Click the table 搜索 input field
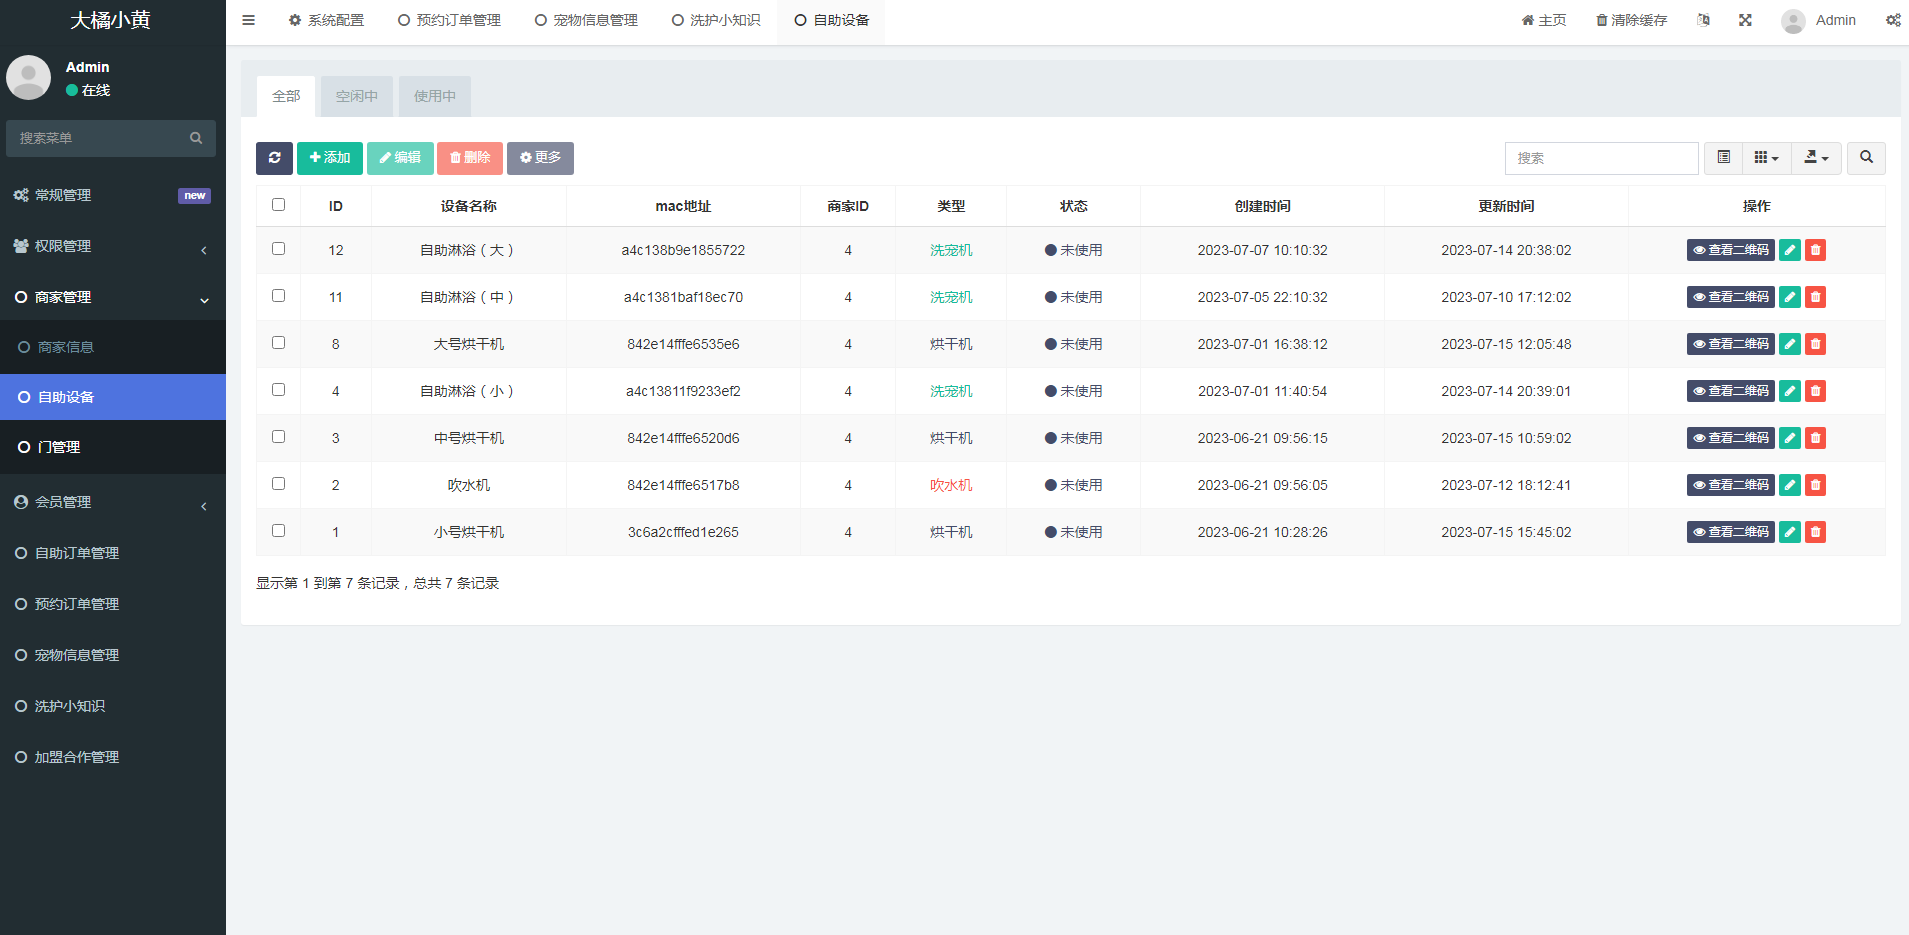The height and width of the screenshot is (935, 1909). pyautogui.click(x=1601, y=158)
